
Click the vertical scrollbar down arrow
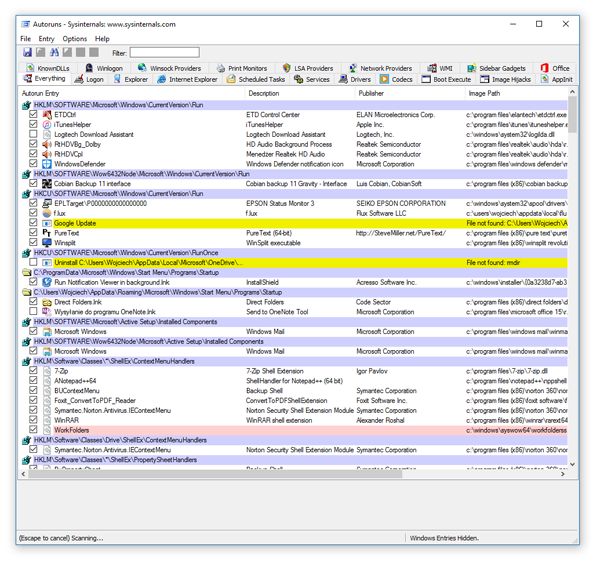click(572, 464)
